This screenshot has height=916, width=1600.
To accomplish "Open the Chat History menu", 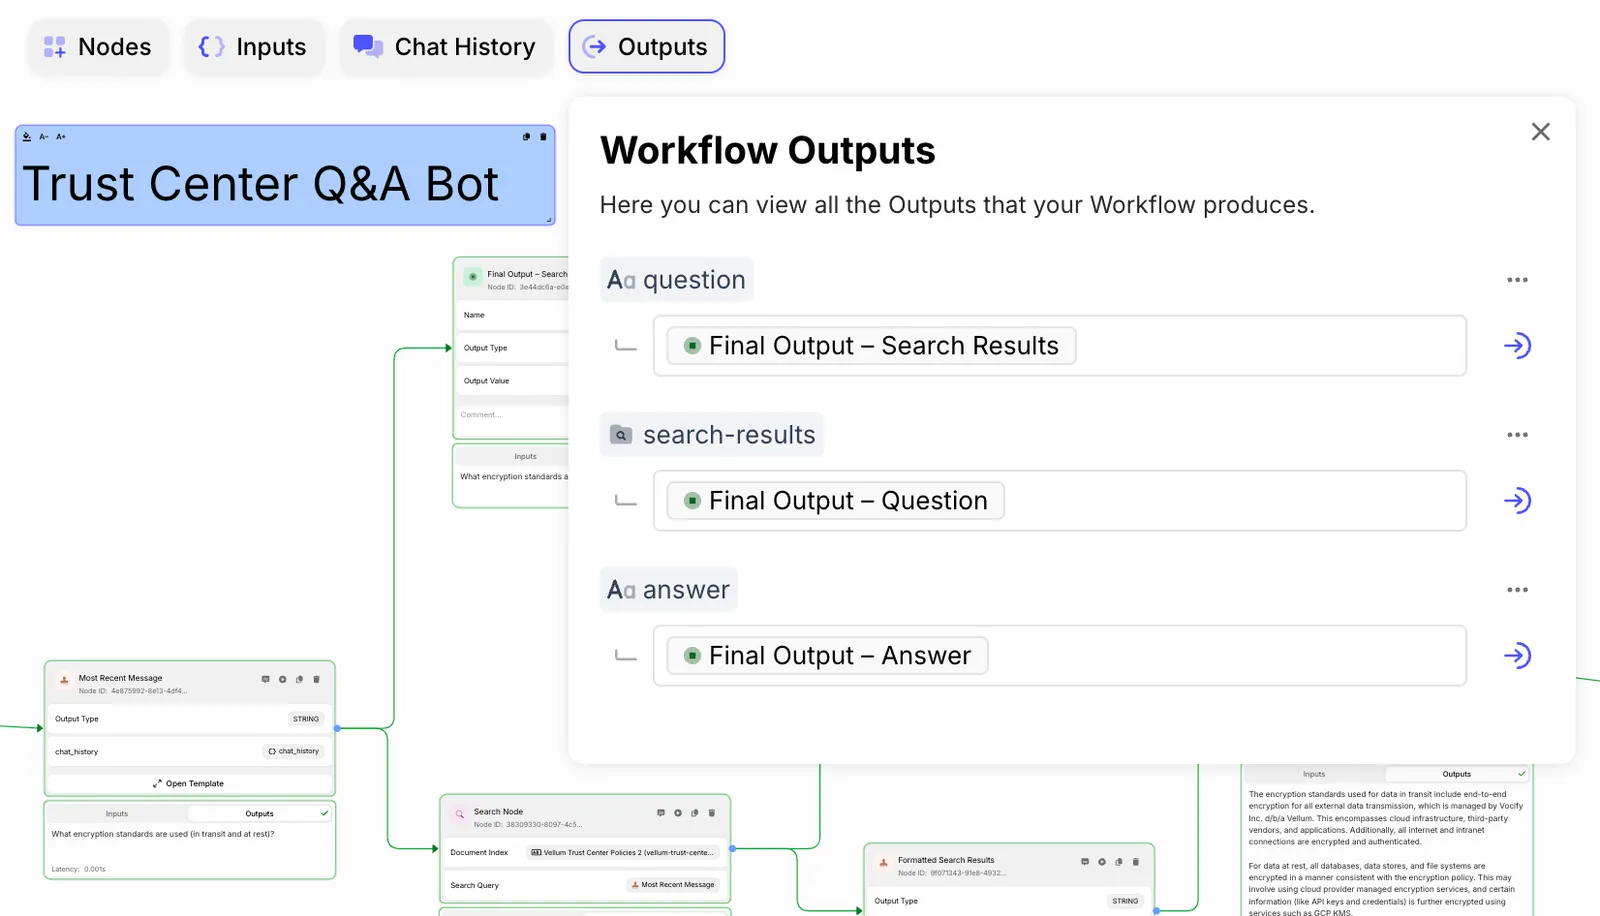I will 446,47.
